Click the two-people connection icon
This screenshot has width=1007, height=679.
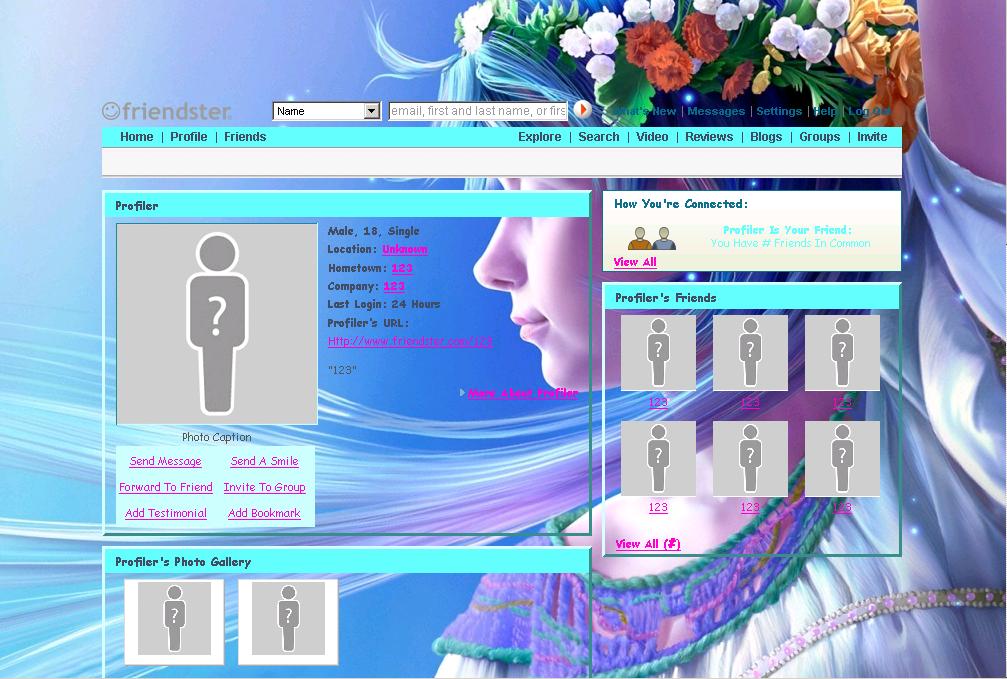coord(651,238)
